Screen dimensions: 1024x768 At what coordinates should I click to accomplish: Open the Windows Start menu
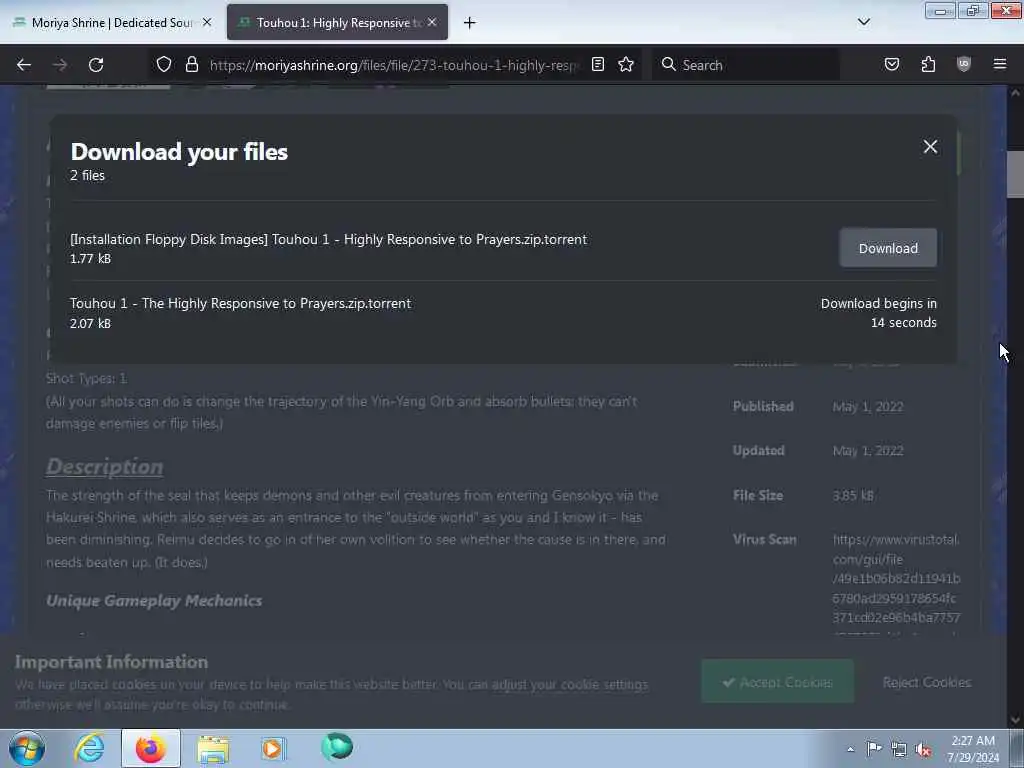(27, 748)
